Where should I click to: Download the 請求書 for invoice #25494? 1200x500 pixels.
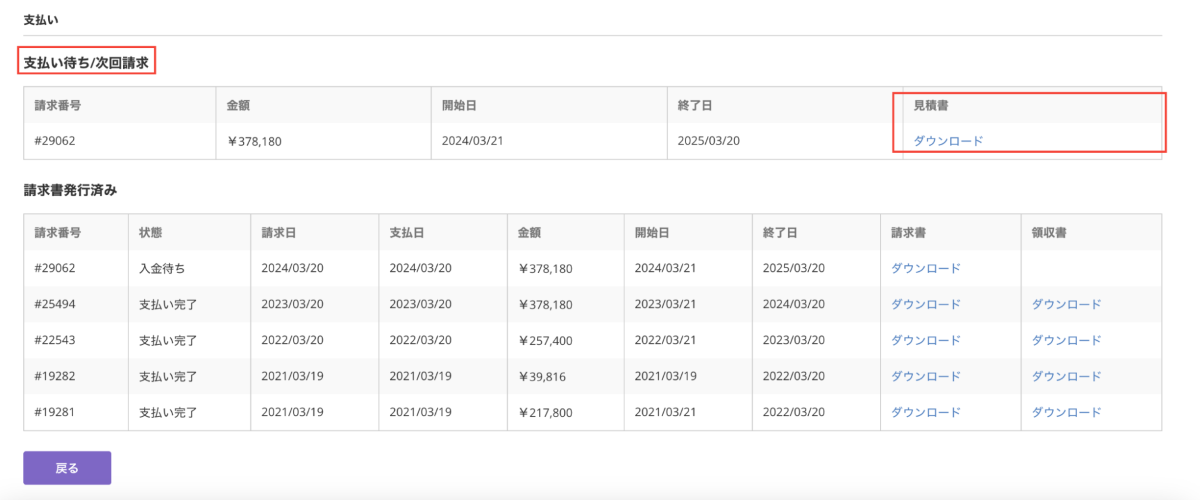pyautogui.click(x=925, y=304)
